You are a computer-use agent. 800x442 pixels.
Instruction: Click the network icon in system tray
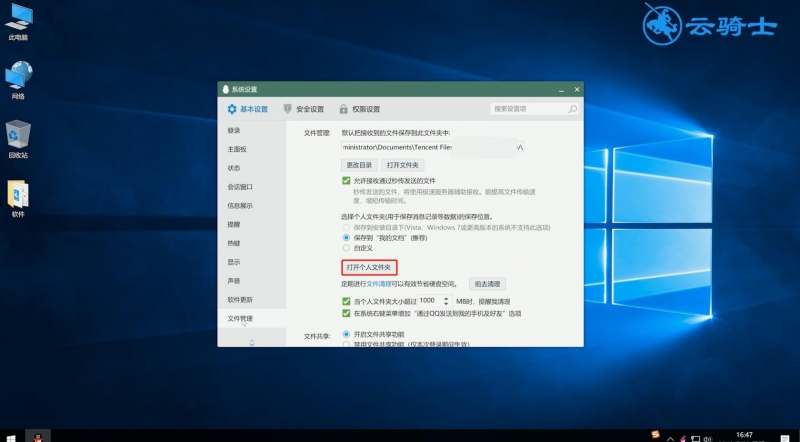coord(695,438)
